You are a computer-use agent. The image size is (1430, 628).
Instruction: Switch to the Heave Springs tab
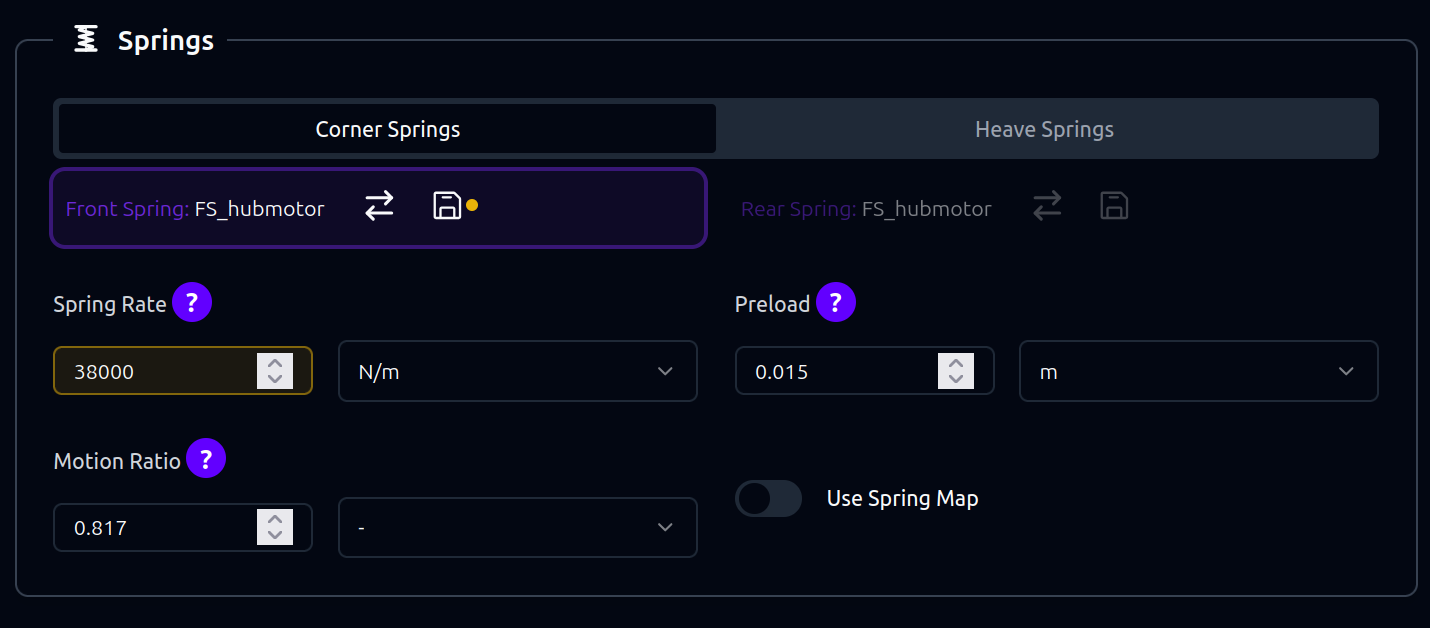(x=1044, y=129)
